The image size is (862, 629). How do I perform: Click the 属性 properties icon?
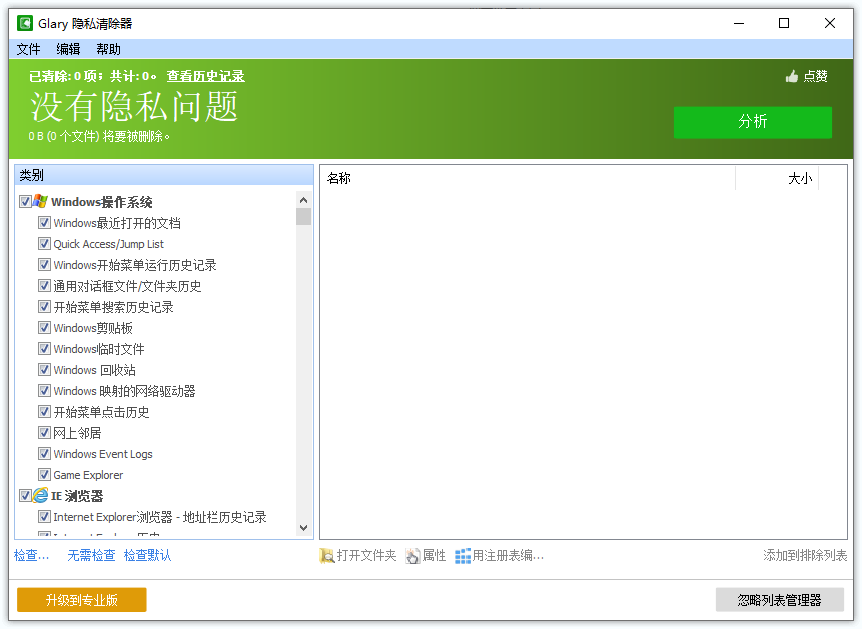(412, 556)
